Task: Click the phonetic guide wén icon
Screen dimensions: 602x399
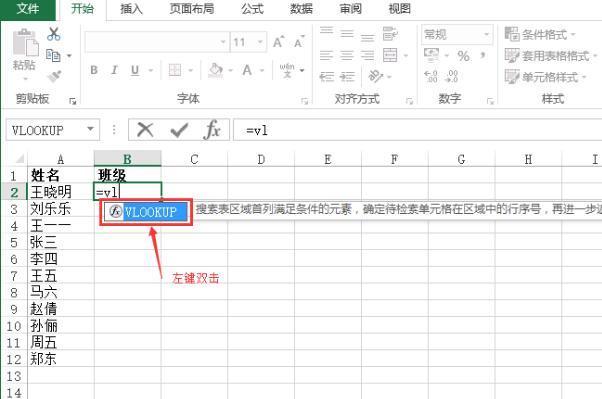Action: 287,70
